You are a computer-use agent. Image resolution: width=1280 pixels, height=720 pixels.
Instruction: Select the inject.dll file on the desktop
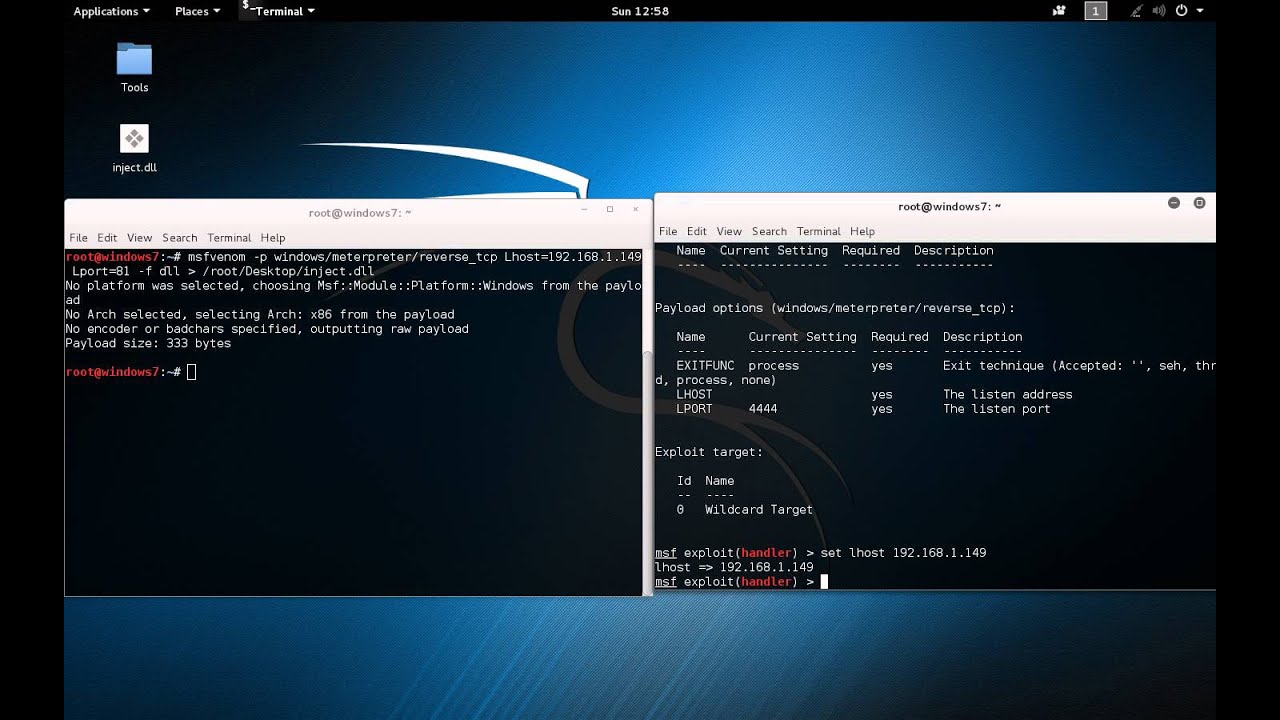(134, 148)
